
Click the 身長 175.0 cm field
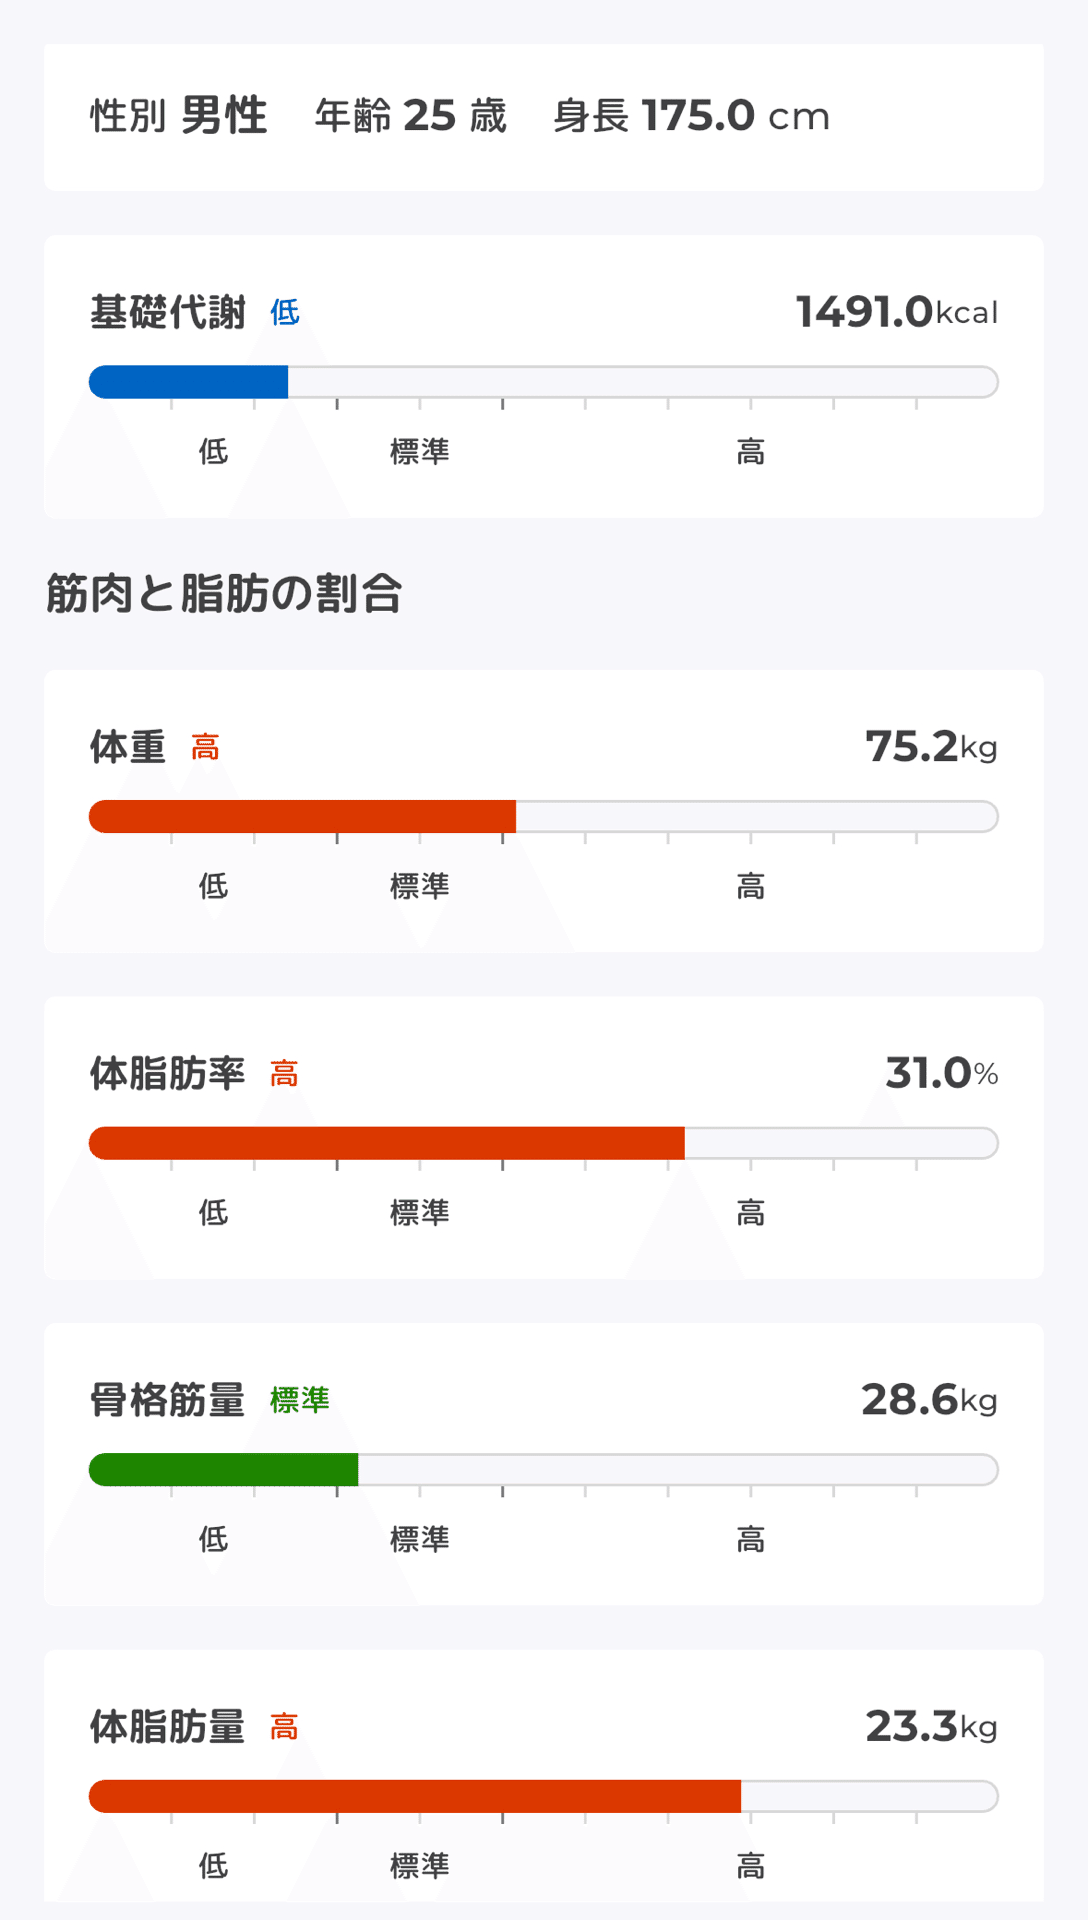tap(691, 116)
